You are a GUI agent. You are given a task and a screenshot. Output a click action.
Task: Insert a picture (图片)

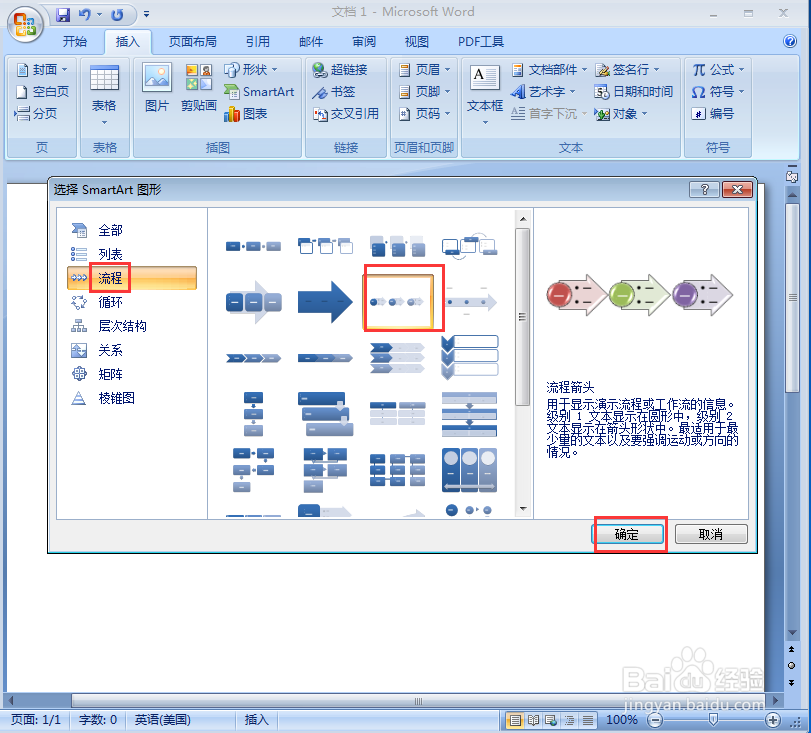[157, 87]
